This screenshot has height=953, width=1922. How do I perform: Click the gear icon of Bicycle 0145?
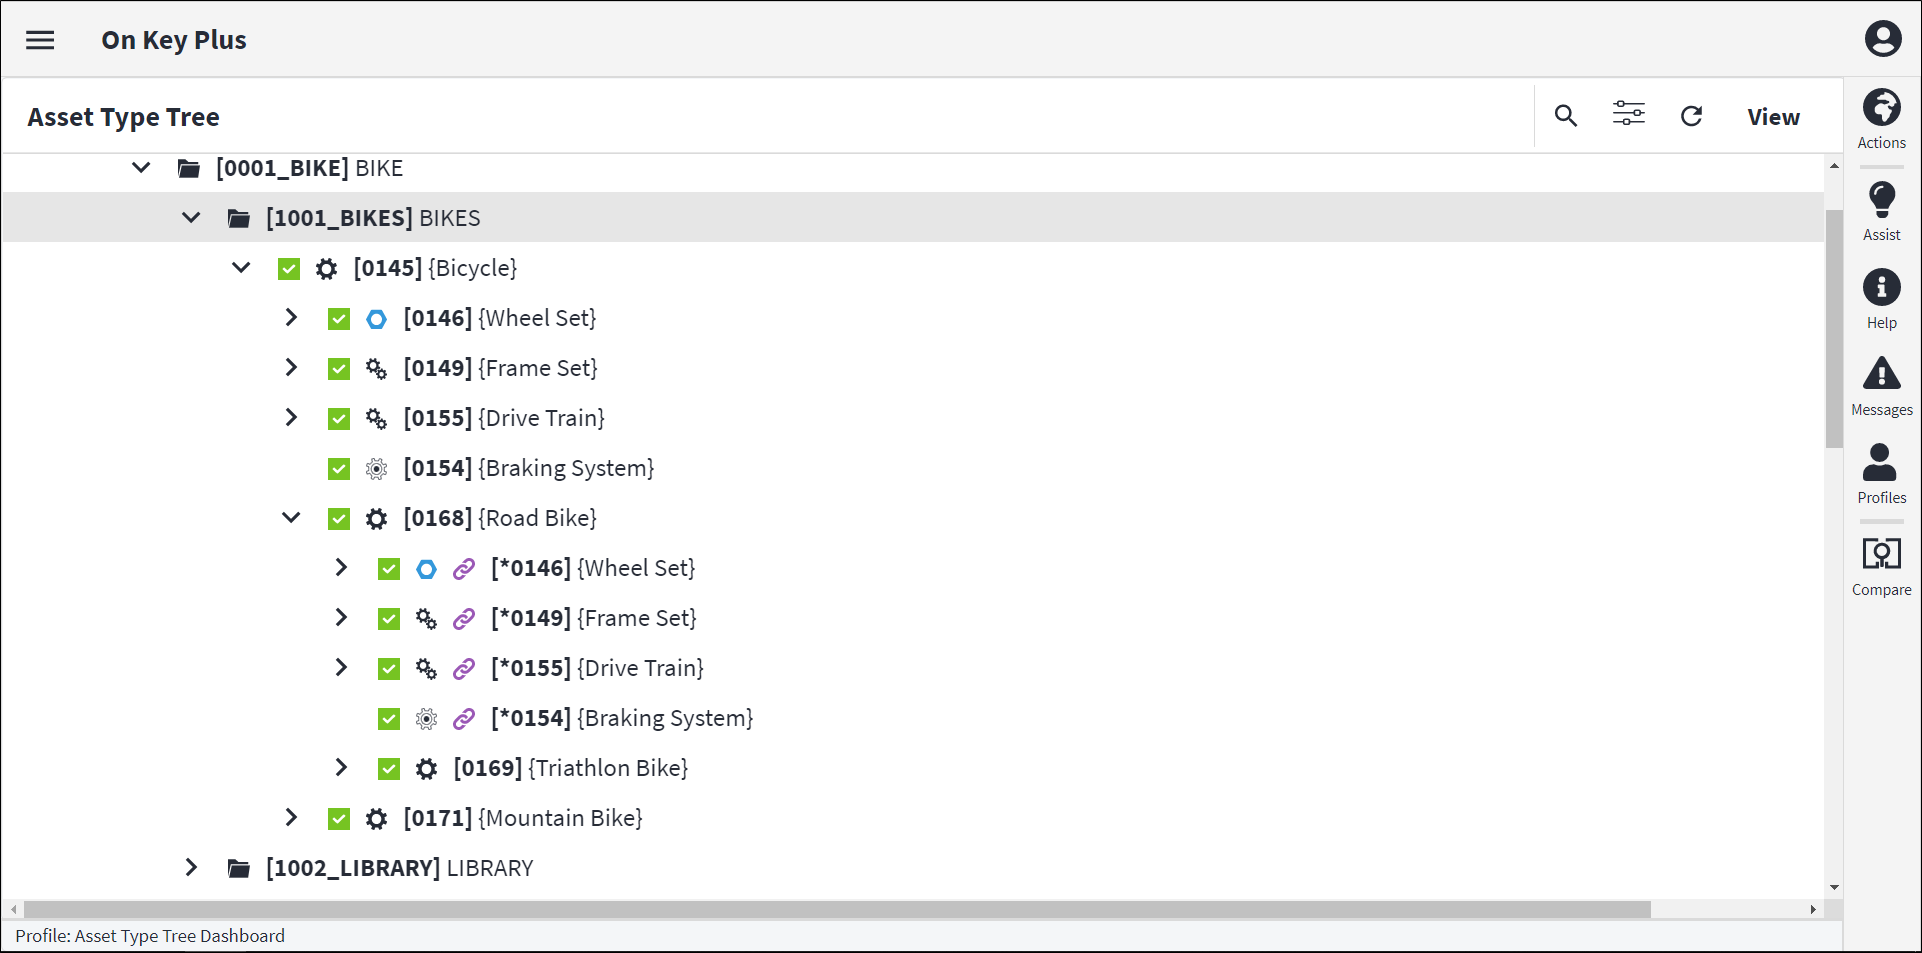(x=327, y=269)
